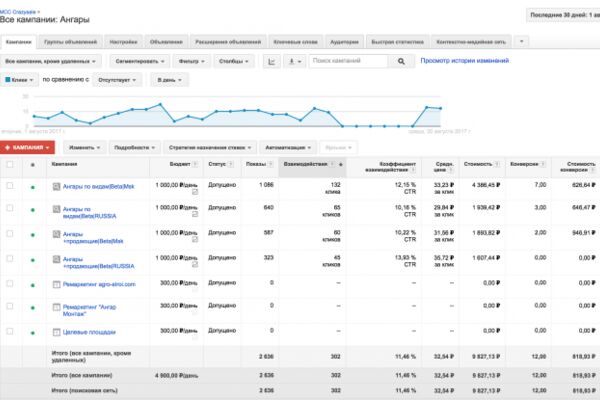Click display icon for Целевые площадки
Image resolution: width=600 pixels, height=400 pixels.
pyautogui.click(x=56, y=332)
